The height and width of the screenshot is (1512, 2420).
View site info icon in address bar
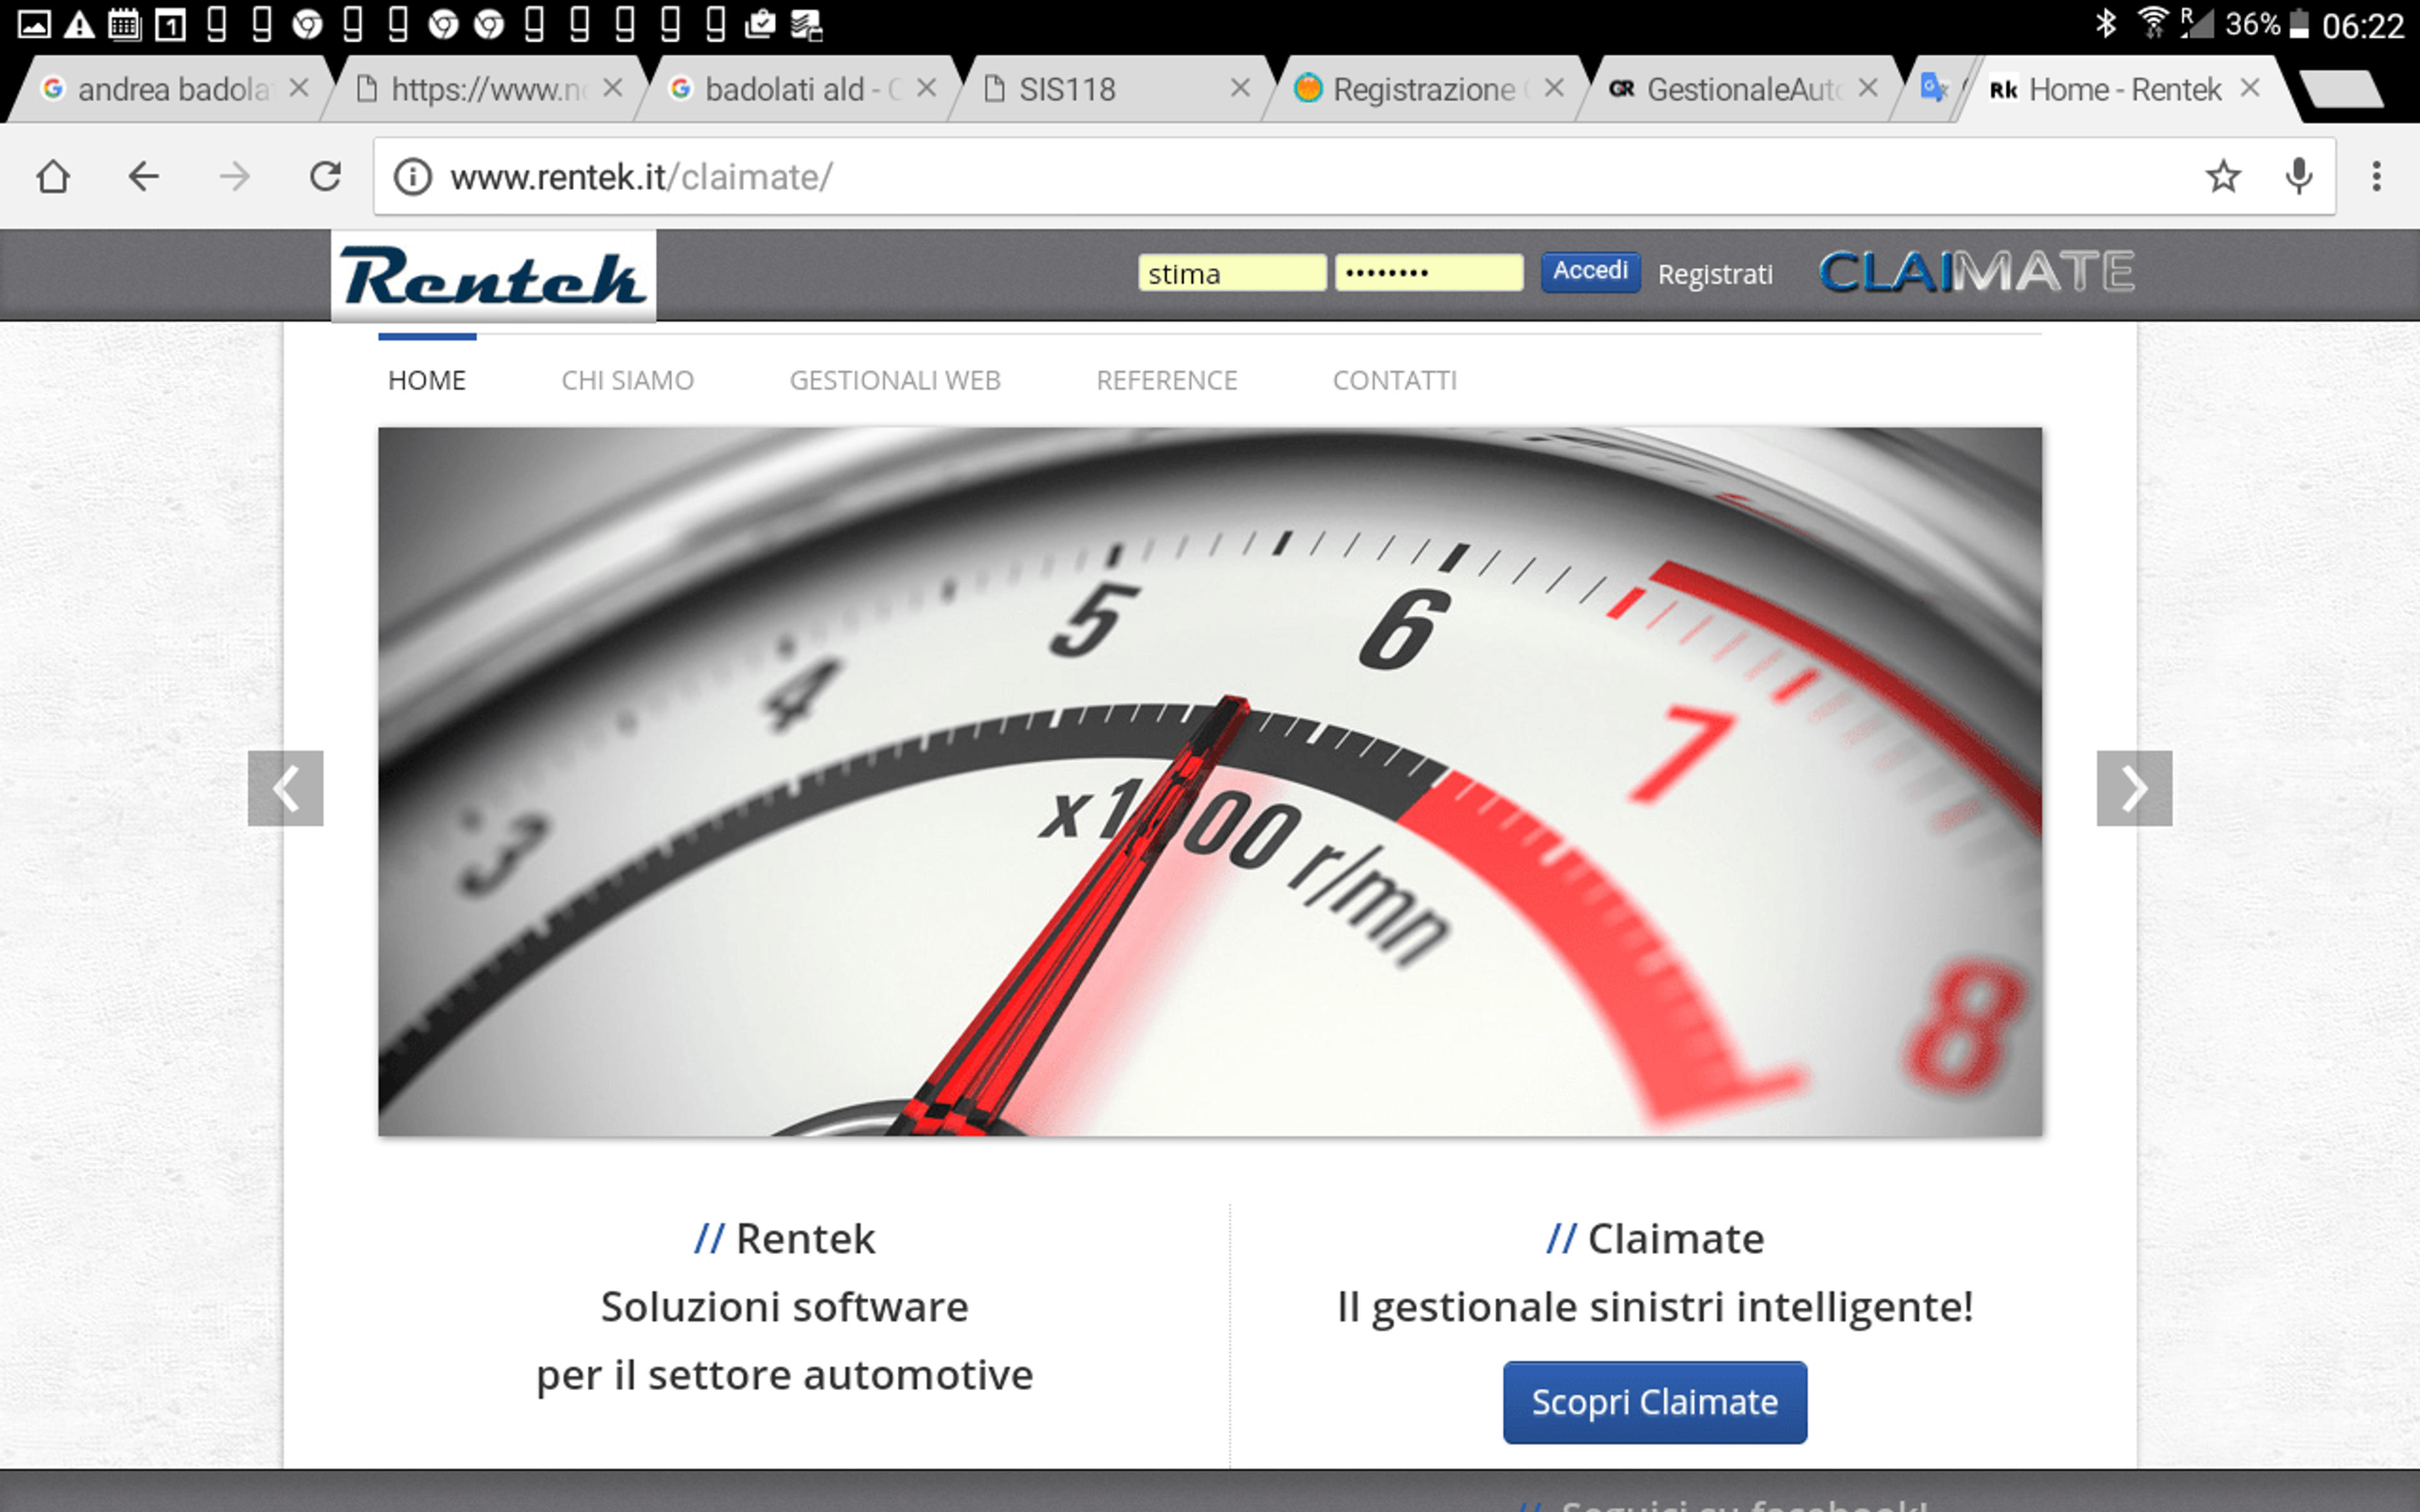point(412,177)
